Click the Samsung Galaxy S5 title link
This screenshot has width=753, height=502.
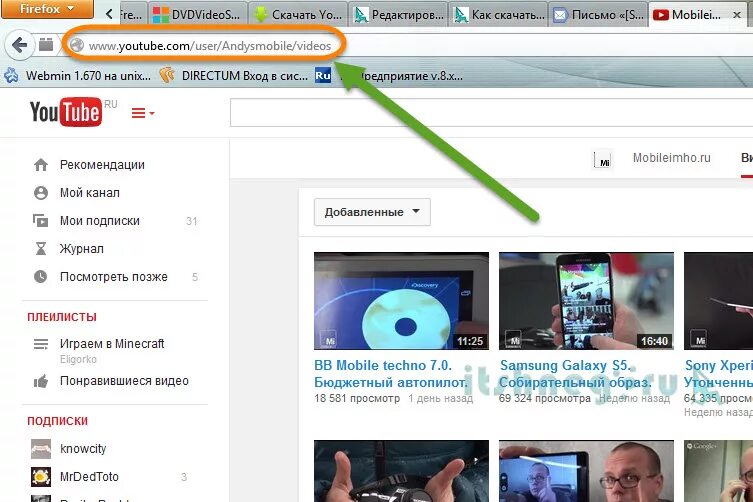[575, 374]
